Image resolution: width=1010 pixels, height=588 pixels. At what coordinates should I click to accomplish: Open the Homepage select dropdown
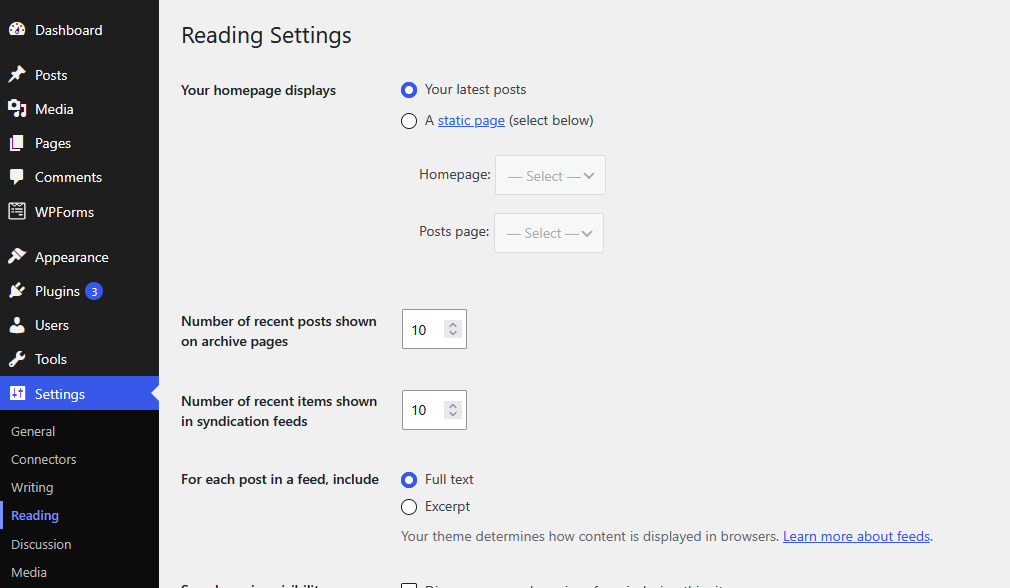point(550,175)
